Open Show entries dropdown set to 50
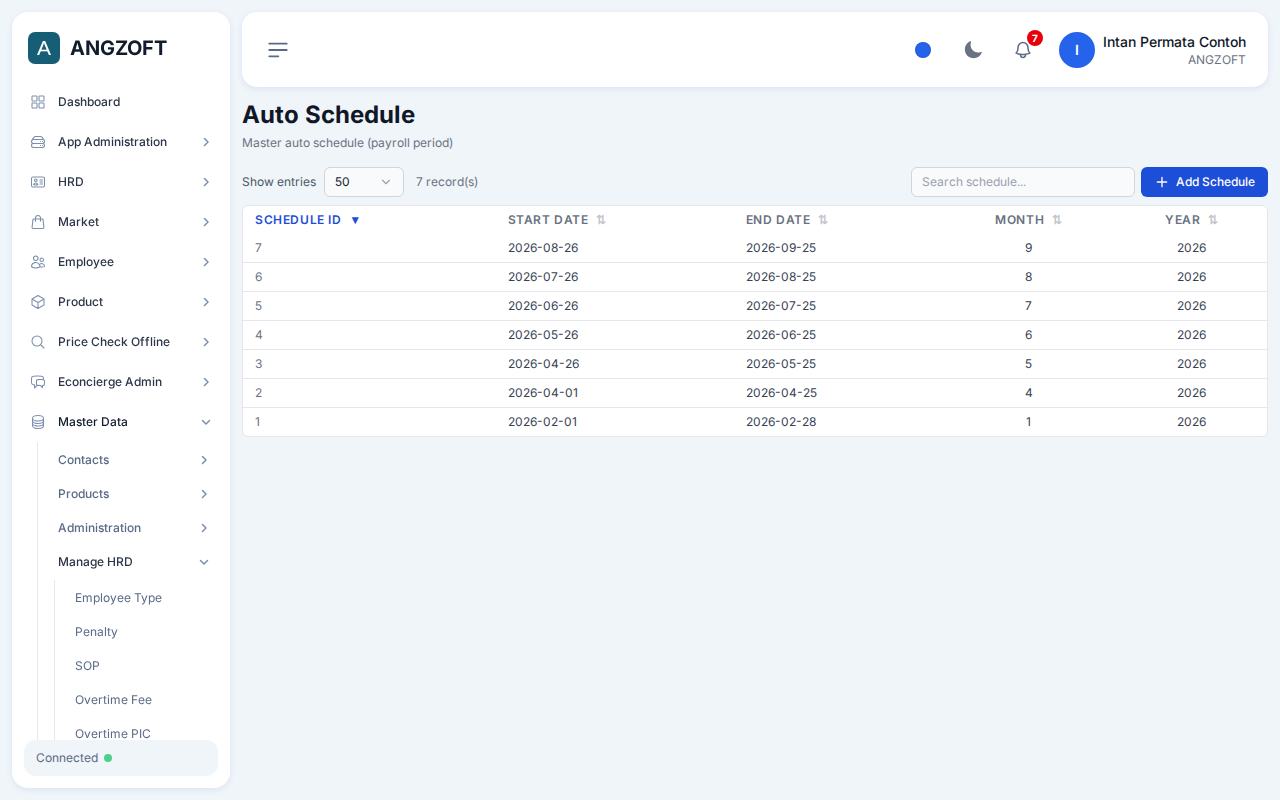1280x800 pixels. [364, 182]
